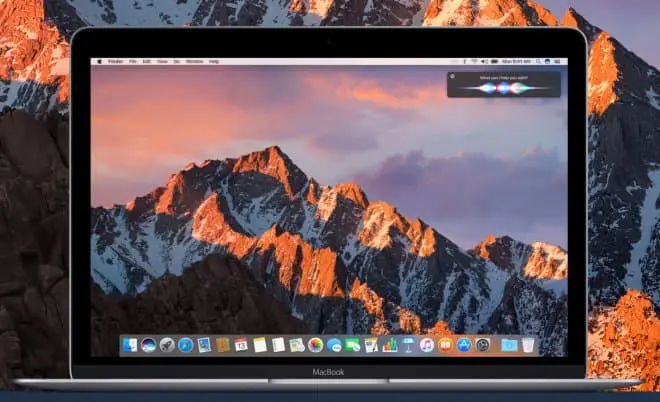Screen dimensions: 660x402
Task: Open the Window menu
Action: coord(194,61)
